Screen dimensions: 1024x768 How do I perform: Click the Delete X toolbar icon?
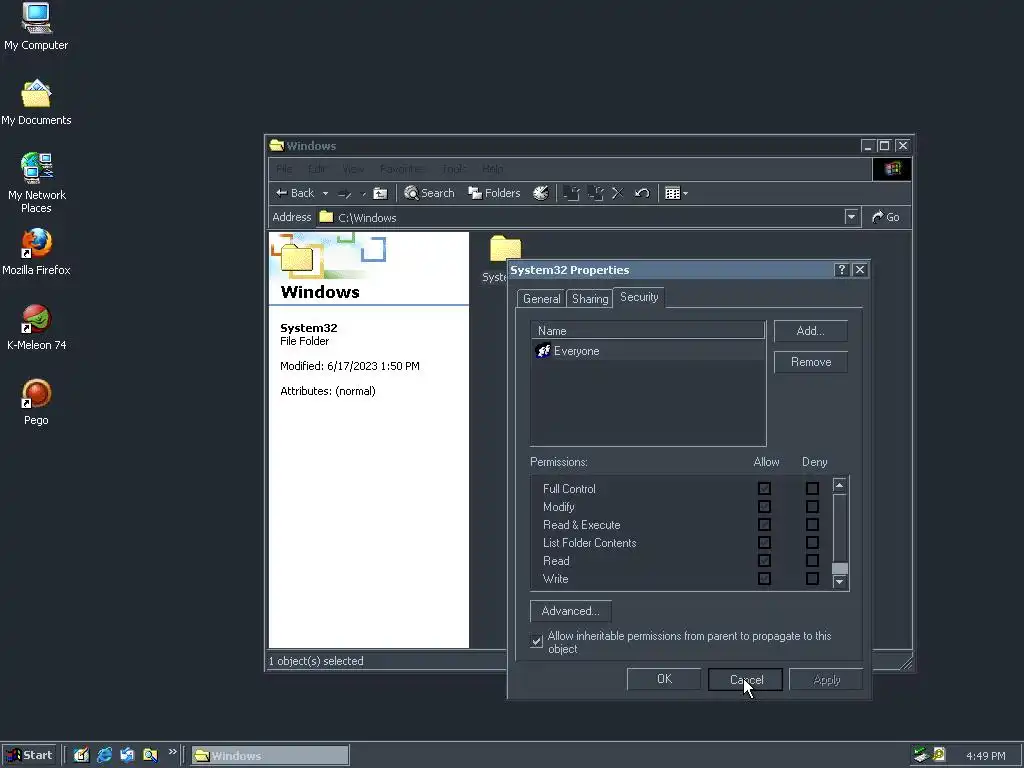point(618,193)
